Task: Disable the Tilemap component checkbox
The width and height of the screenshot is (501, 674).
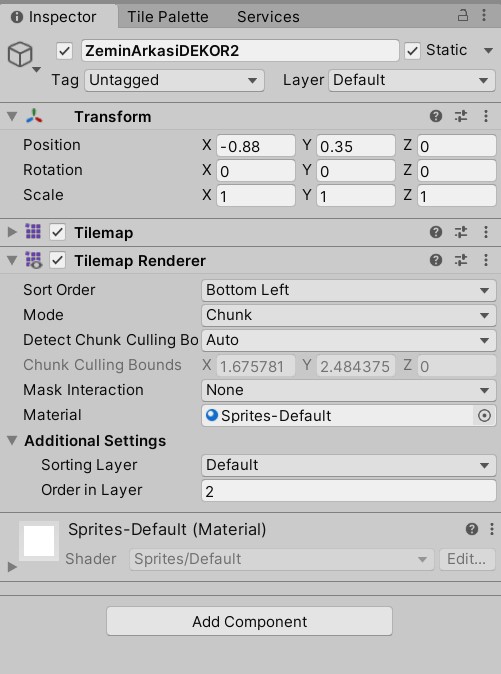Action: (x=57, y=233)
